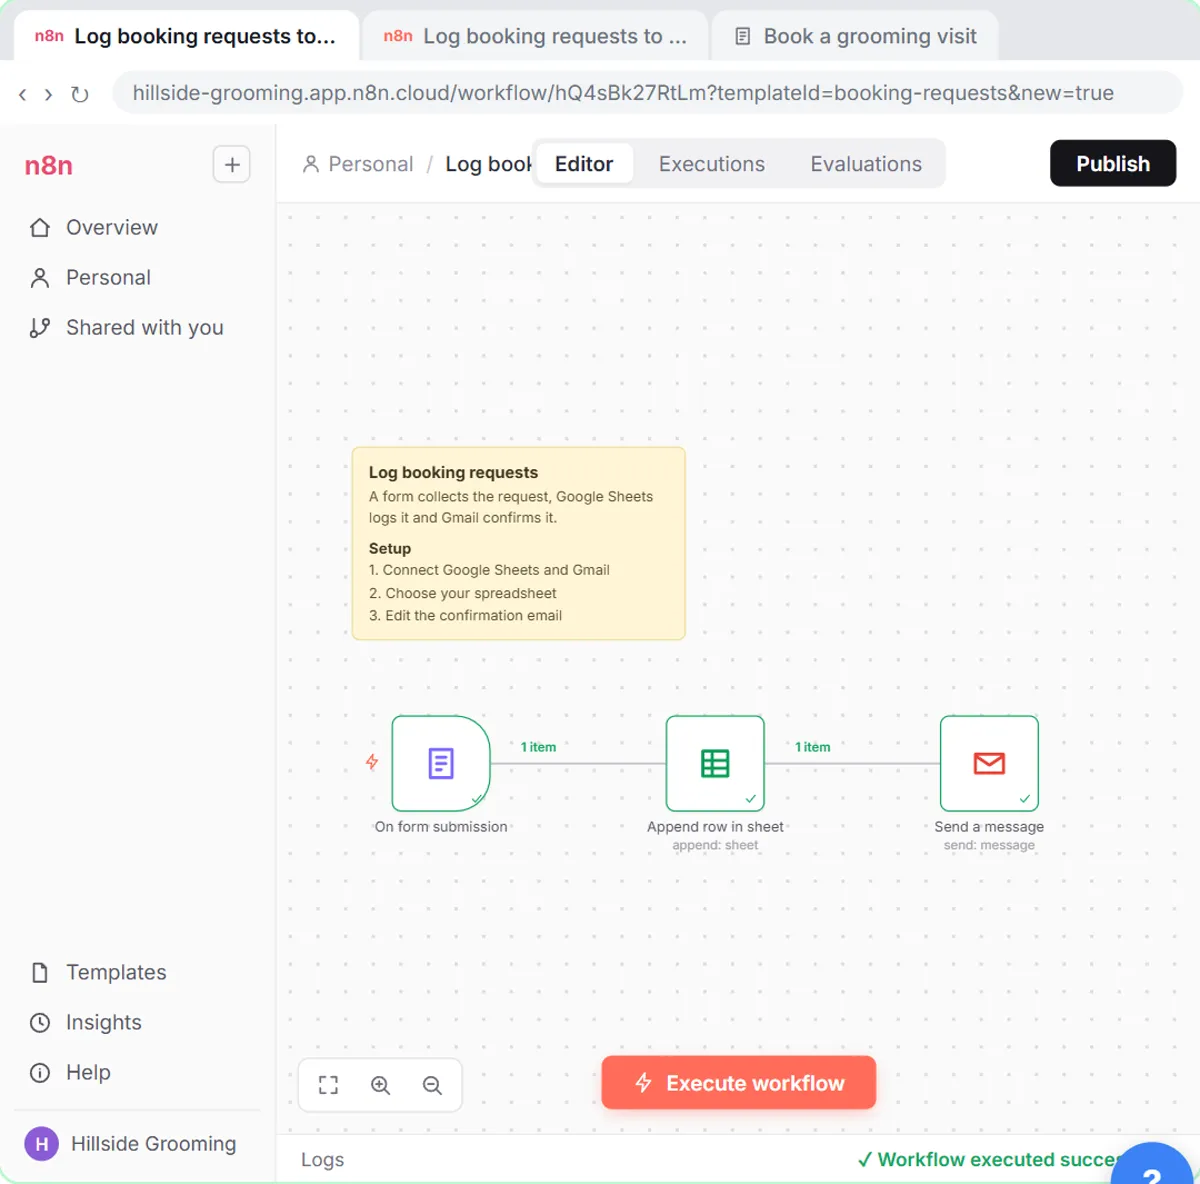Select the Append row in sheet node icon

pyautogui.click(x=715, y=763)
